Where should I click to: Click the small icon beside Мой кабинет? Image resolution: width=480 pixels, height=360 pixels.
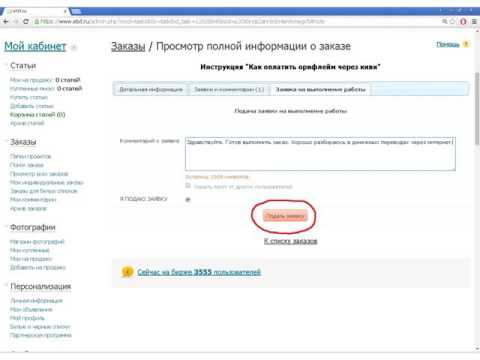coord(74,47)
